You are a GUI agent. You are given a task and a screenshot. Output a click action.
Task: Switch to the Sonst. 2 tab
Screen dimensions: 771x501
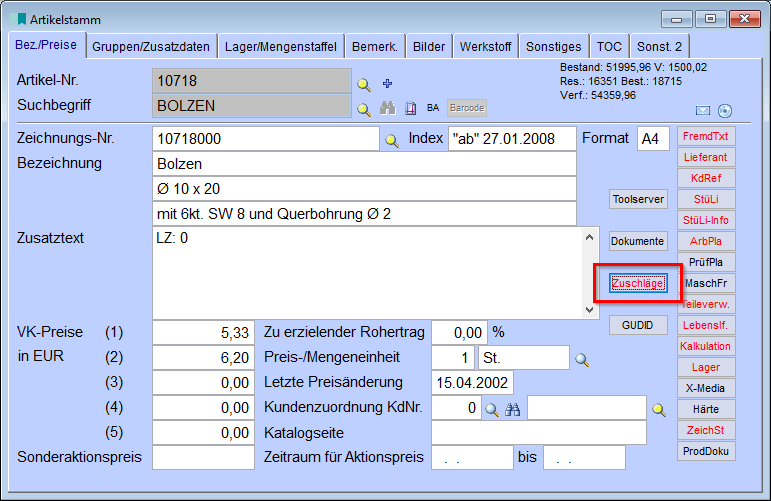[x=659, y=47]
